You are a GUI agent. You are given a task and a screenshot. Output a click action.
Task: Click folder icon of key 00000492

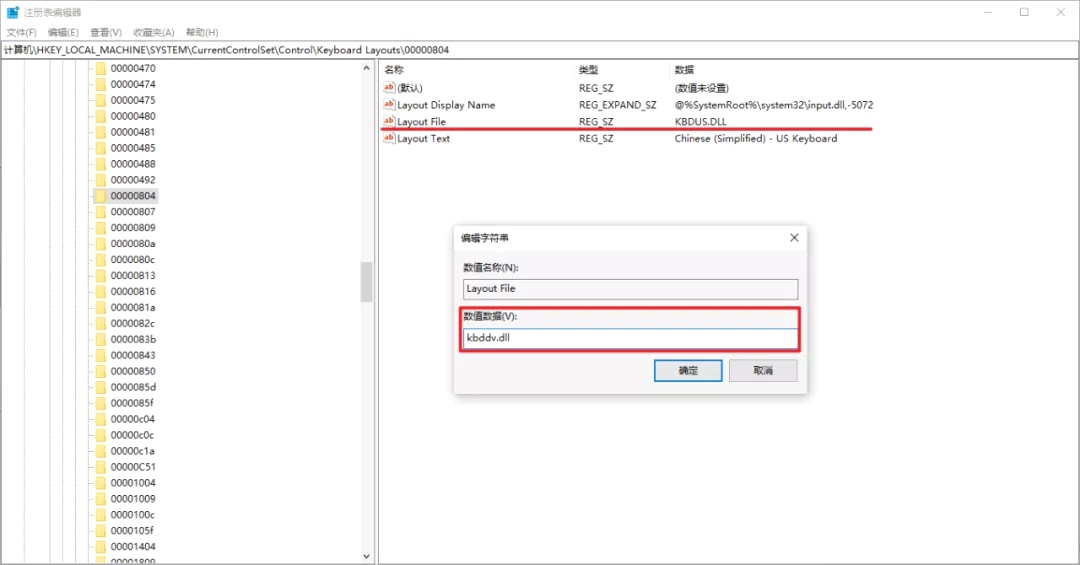(x=101, y=180)
